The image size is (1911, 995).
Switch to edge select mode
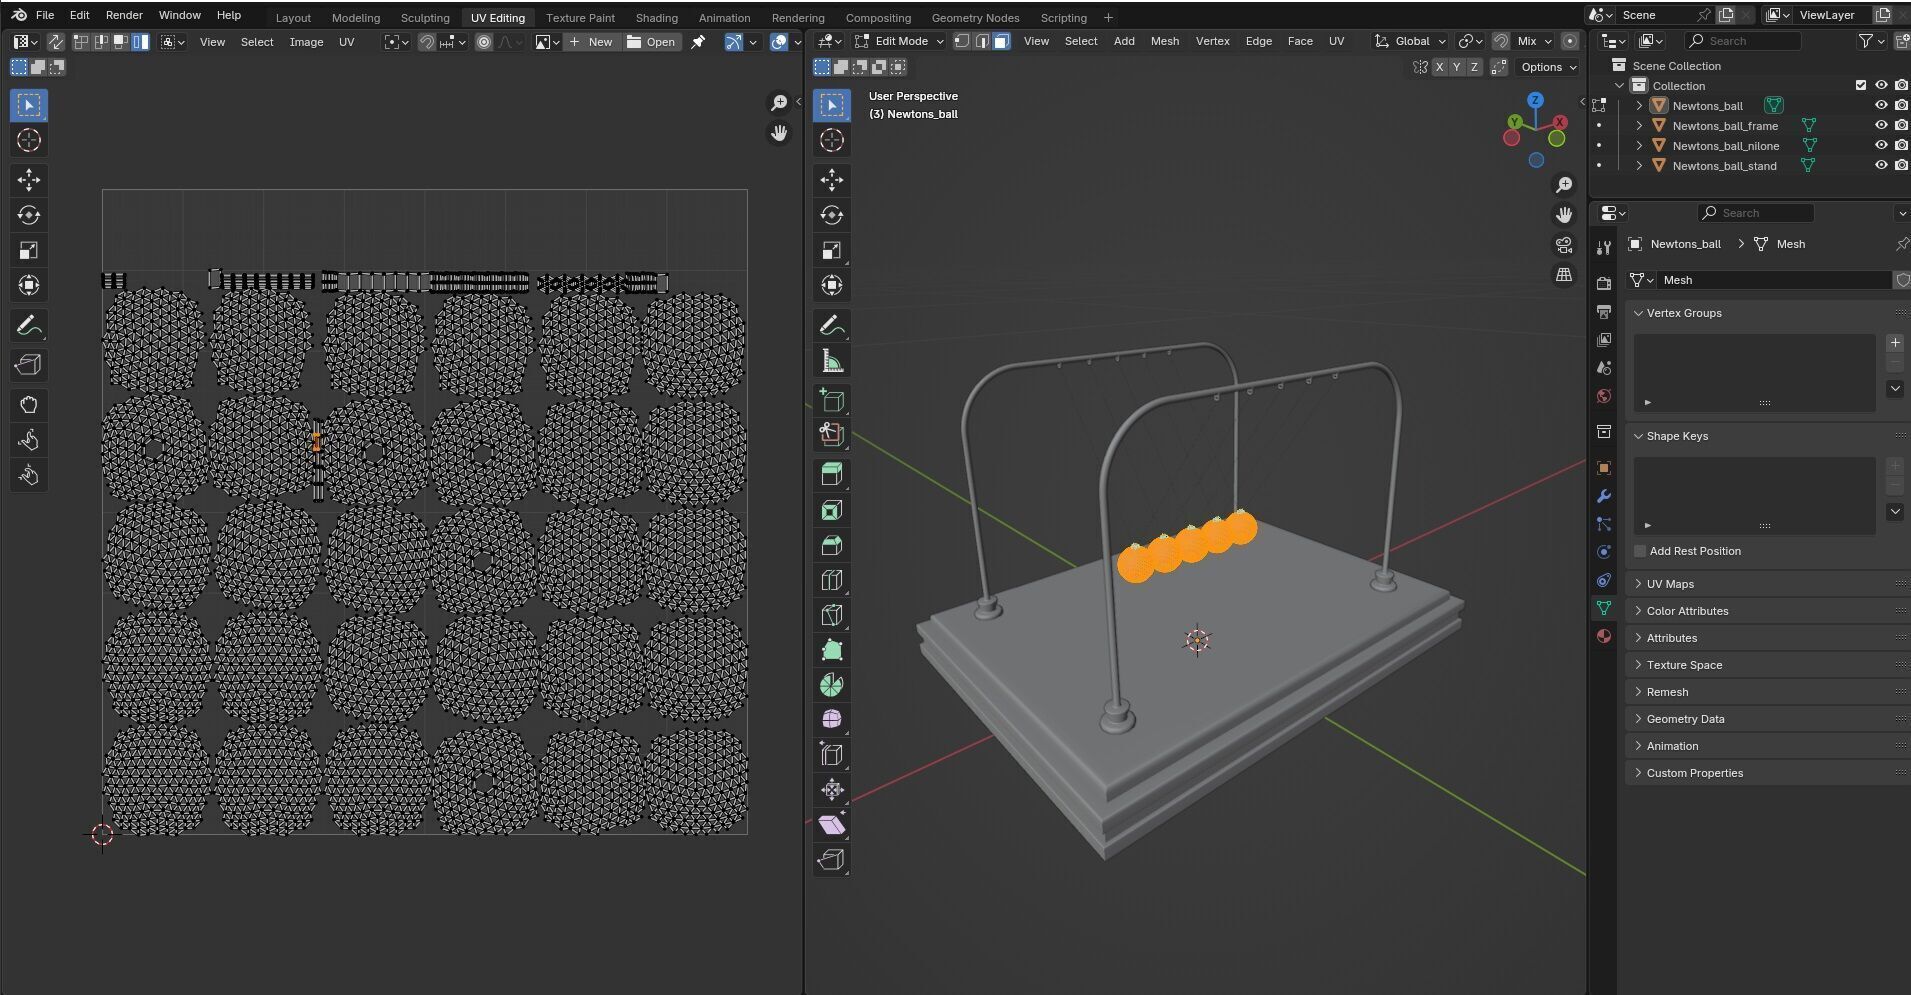[x=982, y=41]
